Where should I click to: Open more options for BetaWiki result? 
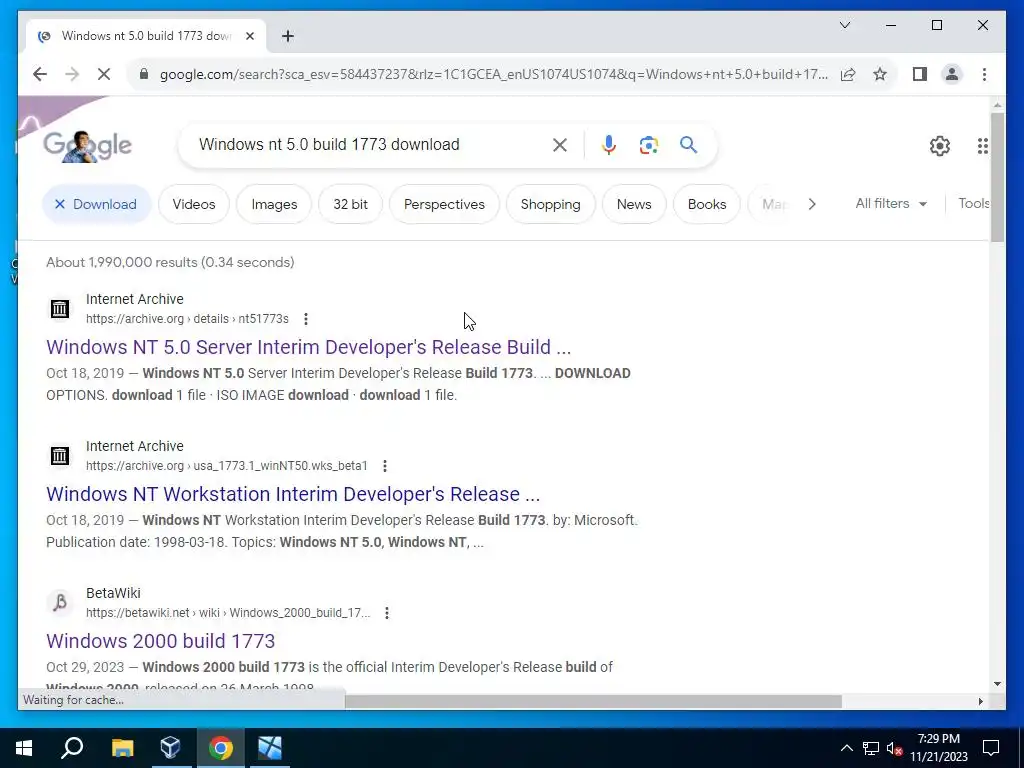387,613
